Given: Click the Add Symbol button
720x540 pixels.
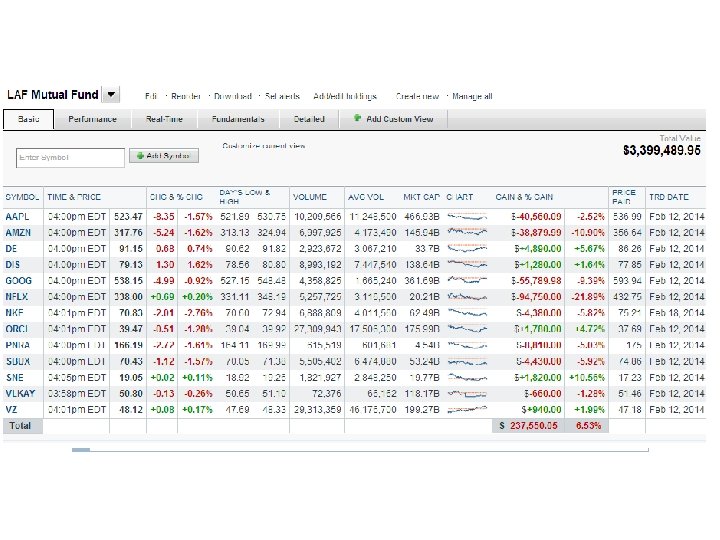Looking at the screenshot, I should 164,156.
